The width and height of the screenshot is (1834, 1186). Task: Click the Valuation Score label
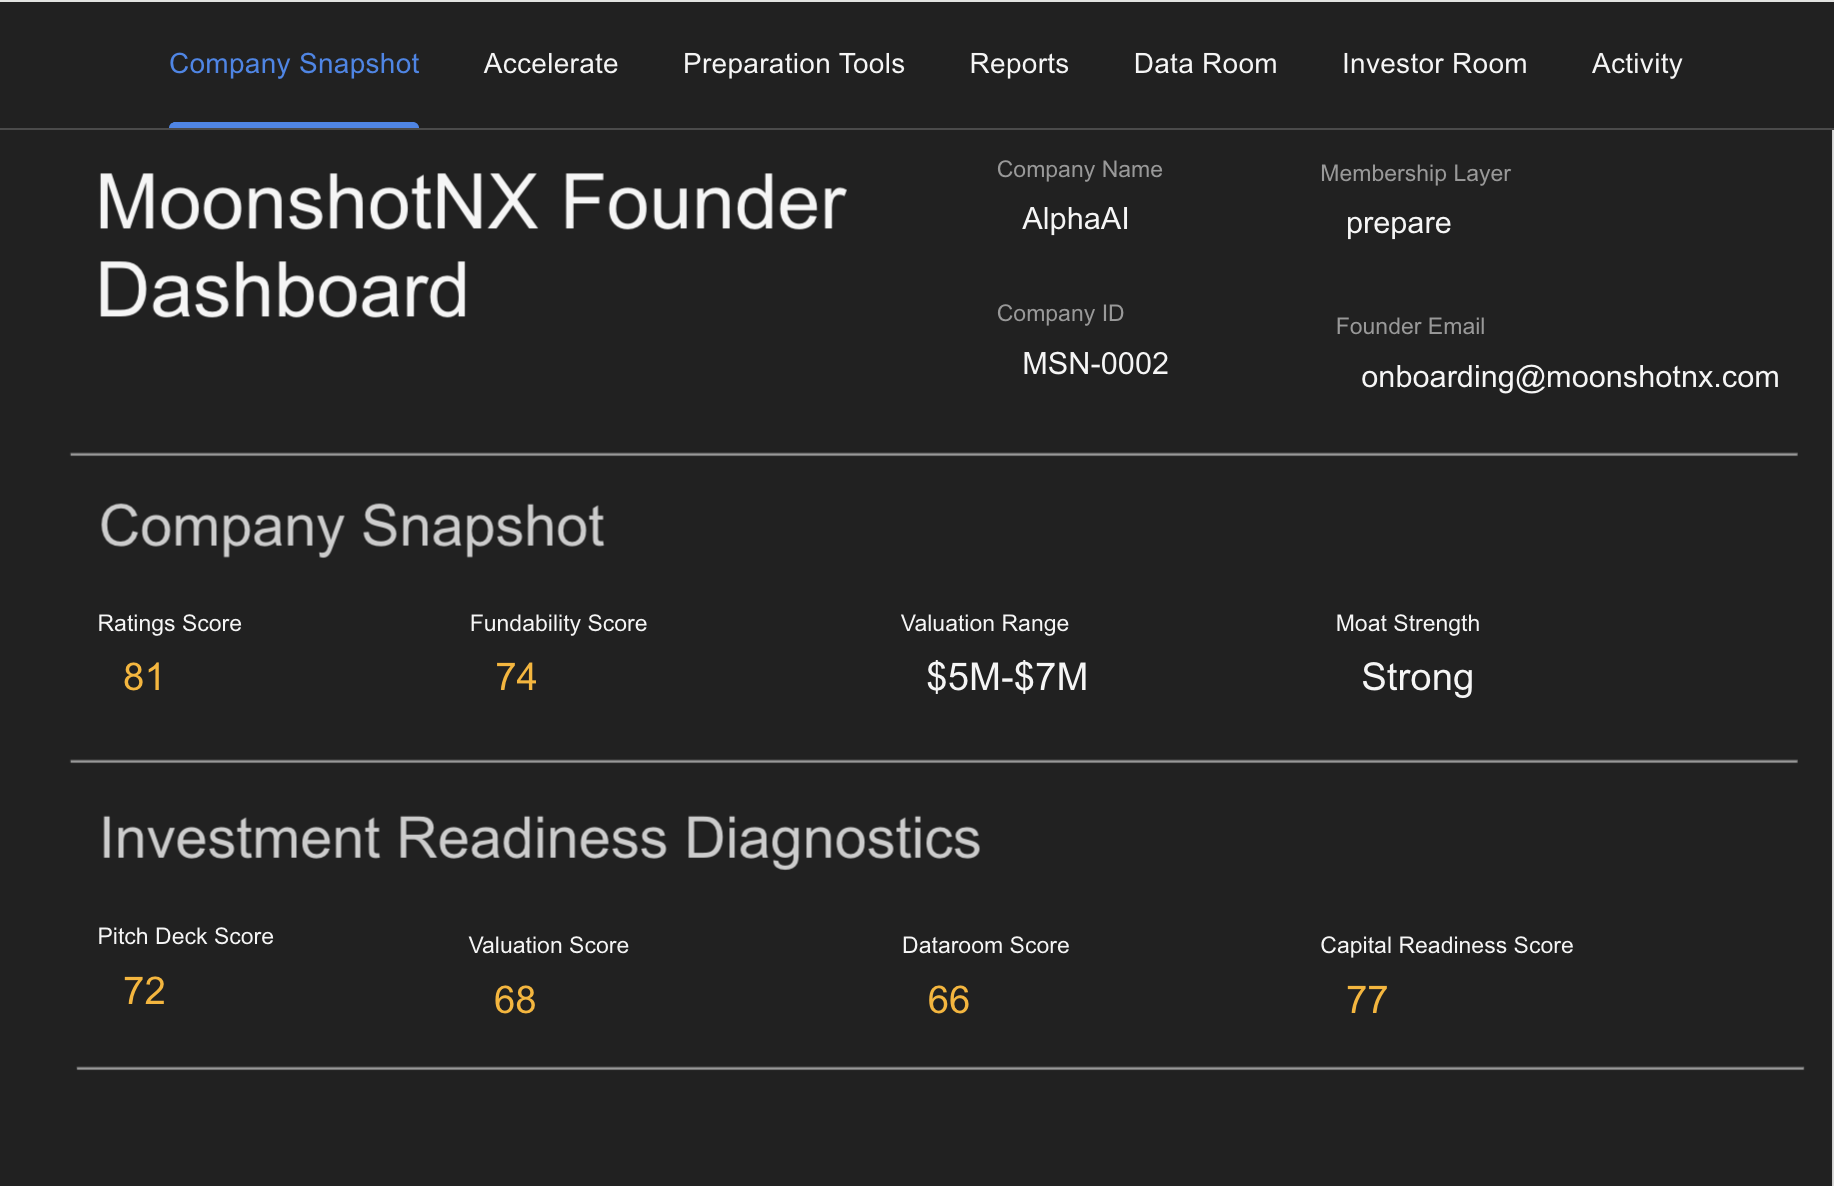coord(548,945)
